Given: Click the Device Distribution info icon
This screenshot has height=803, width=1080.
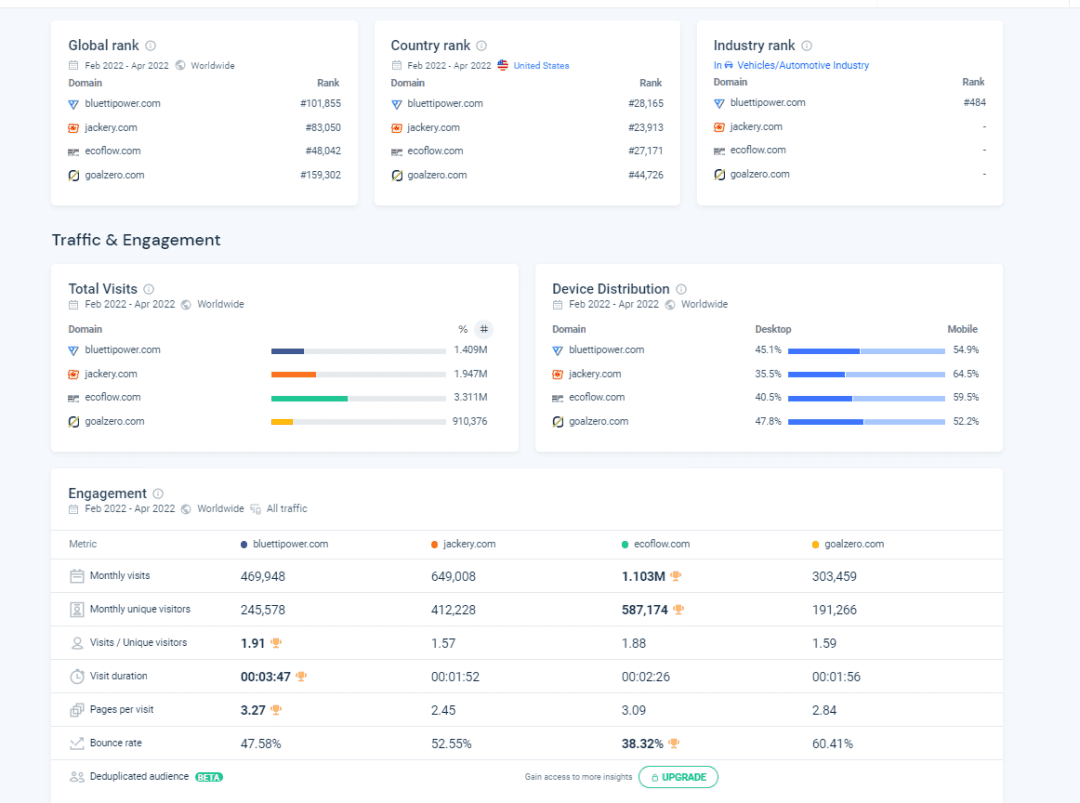Looking at the screenshot, I should coord(681,289).
